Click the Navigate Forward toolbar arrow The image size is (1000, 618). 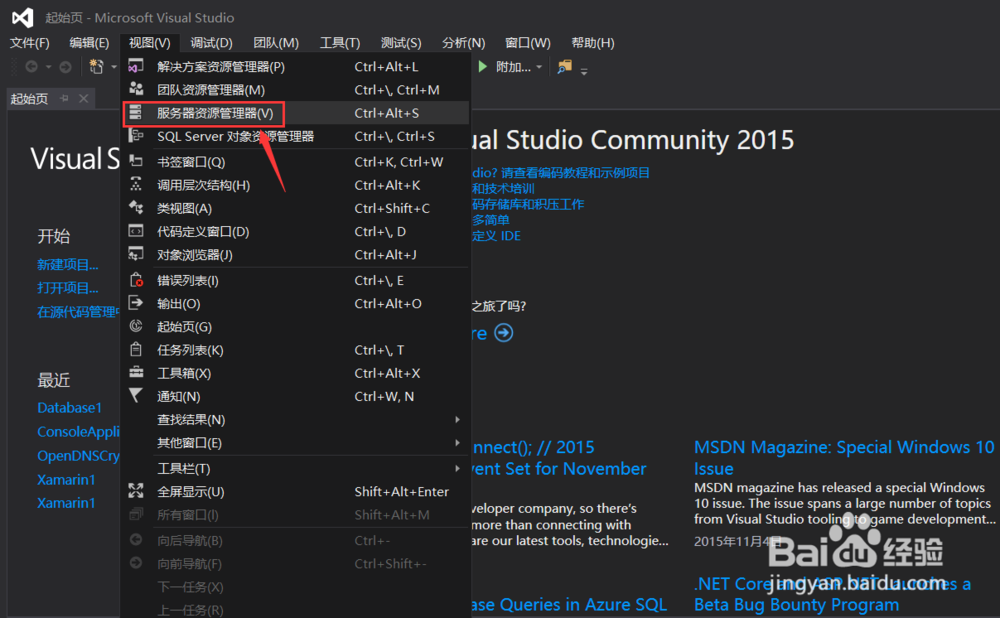click(x=65, y=66)
